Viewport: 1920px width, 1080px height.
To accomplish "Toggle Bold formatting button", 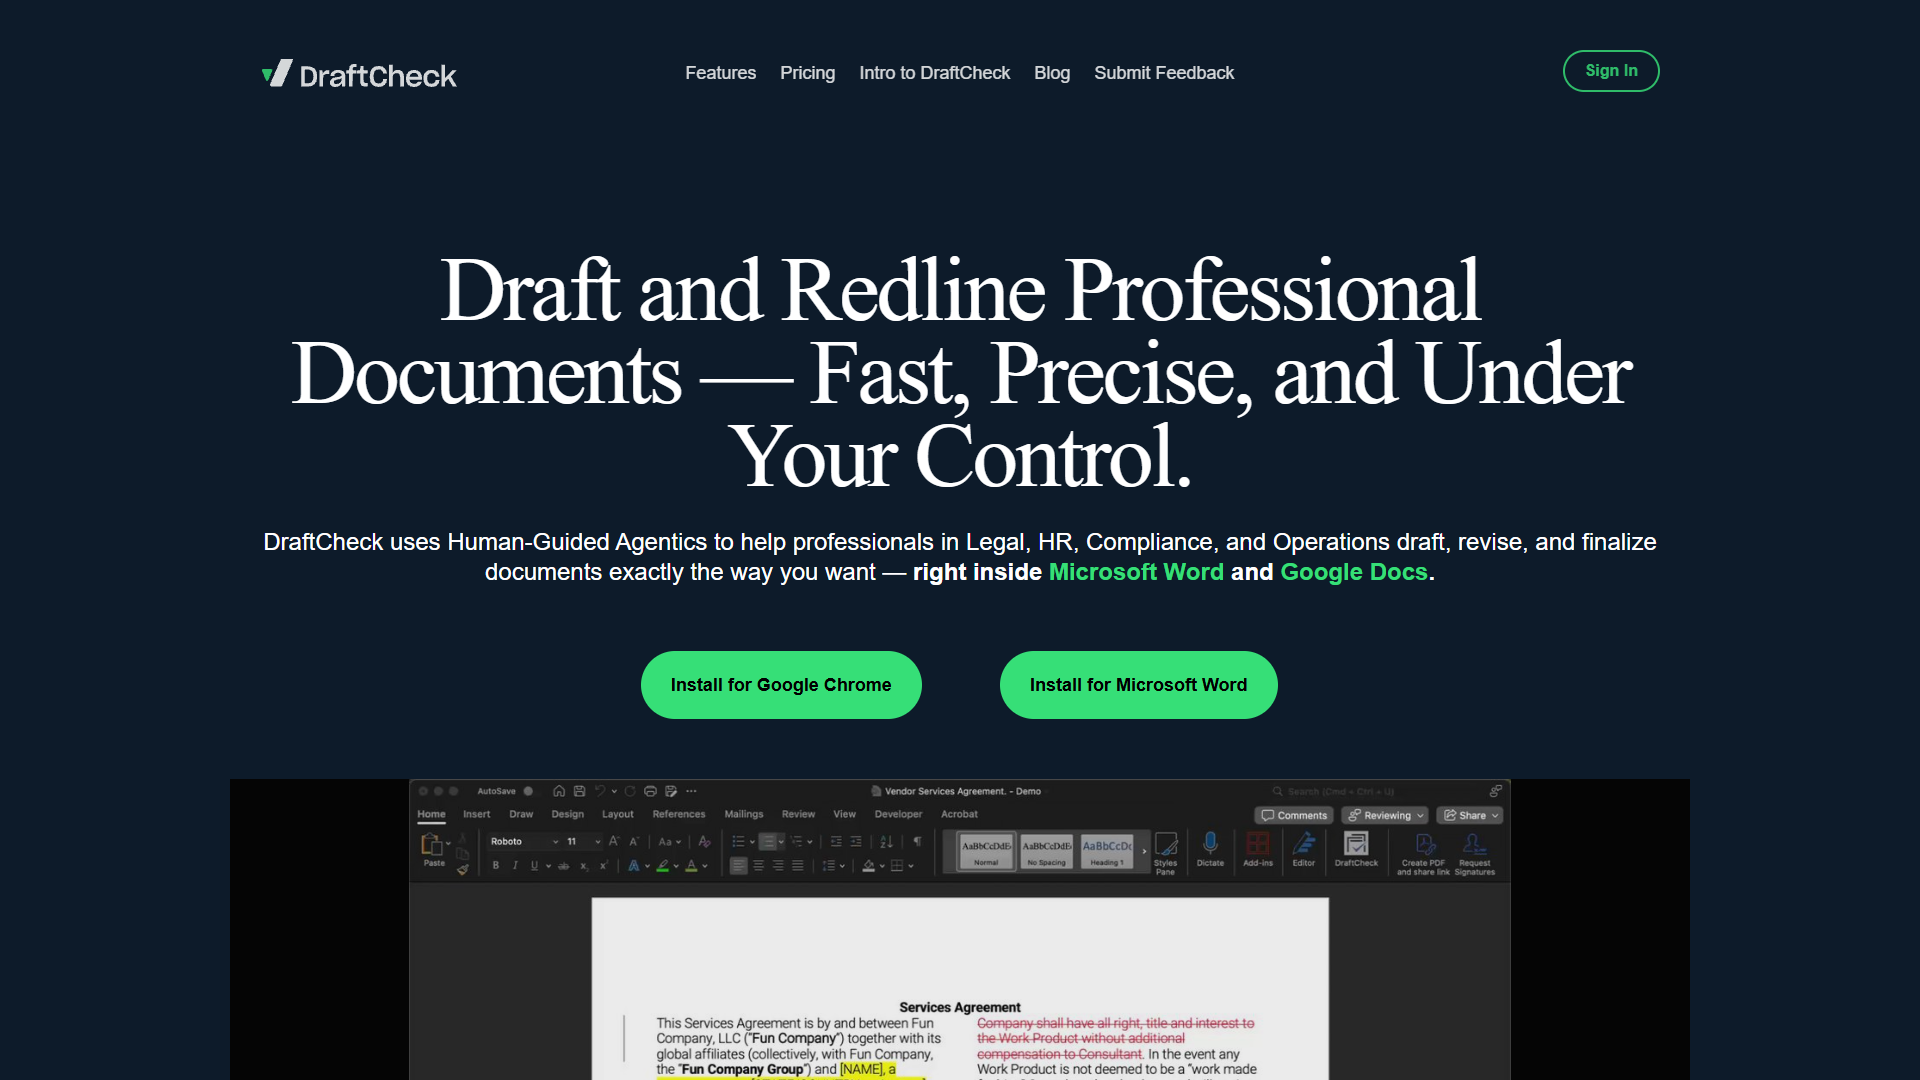I will click(x=496, y=866).
